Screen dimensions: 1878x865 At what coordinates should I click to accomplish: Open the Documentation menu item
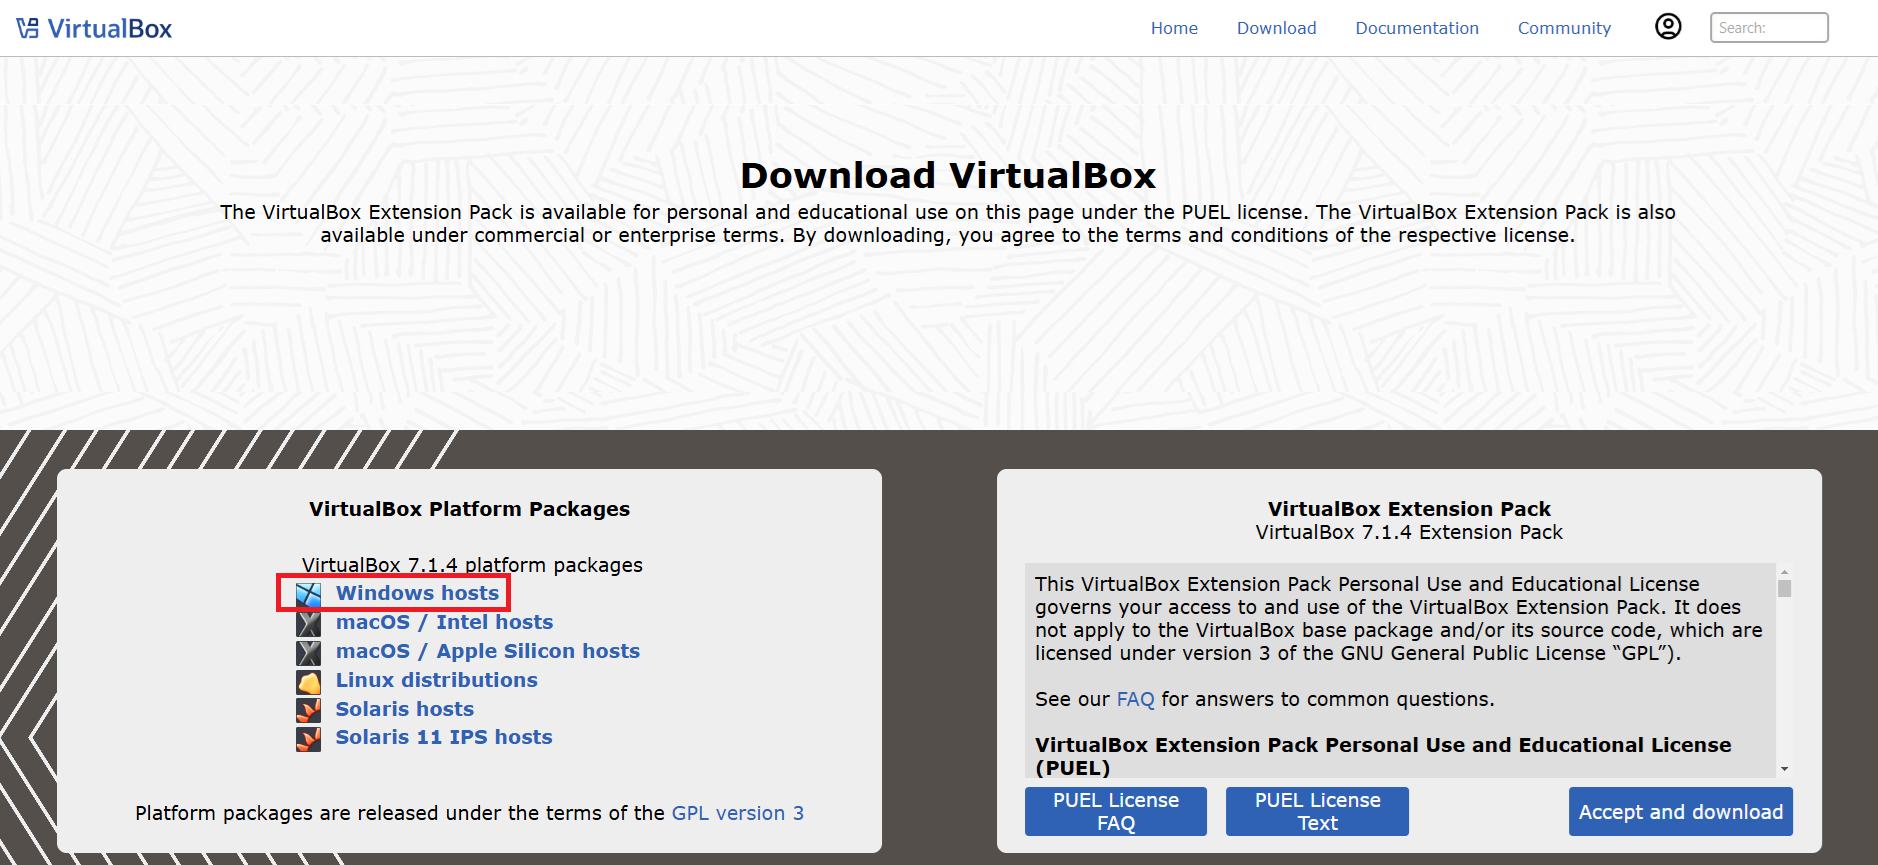click(1417, 28)
